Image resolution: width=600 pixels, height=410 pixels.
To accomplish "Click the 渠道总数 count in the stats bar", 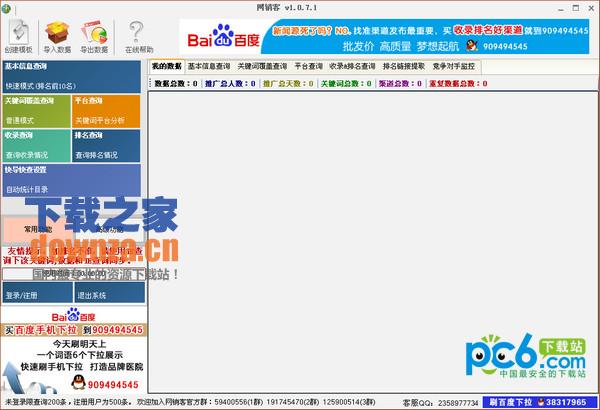I will click(400, 83).
